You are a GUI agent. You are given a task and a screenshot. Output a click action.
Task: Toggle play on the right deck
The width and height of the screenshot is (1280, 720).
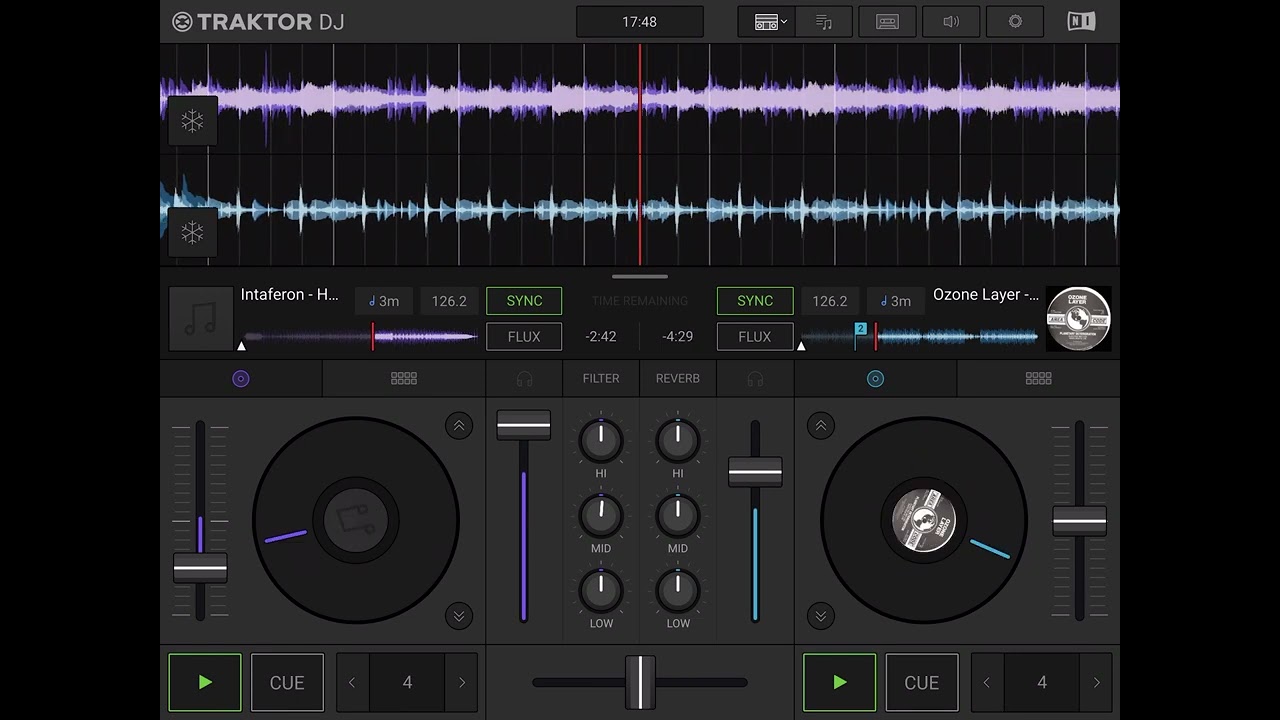pos(840,683)
